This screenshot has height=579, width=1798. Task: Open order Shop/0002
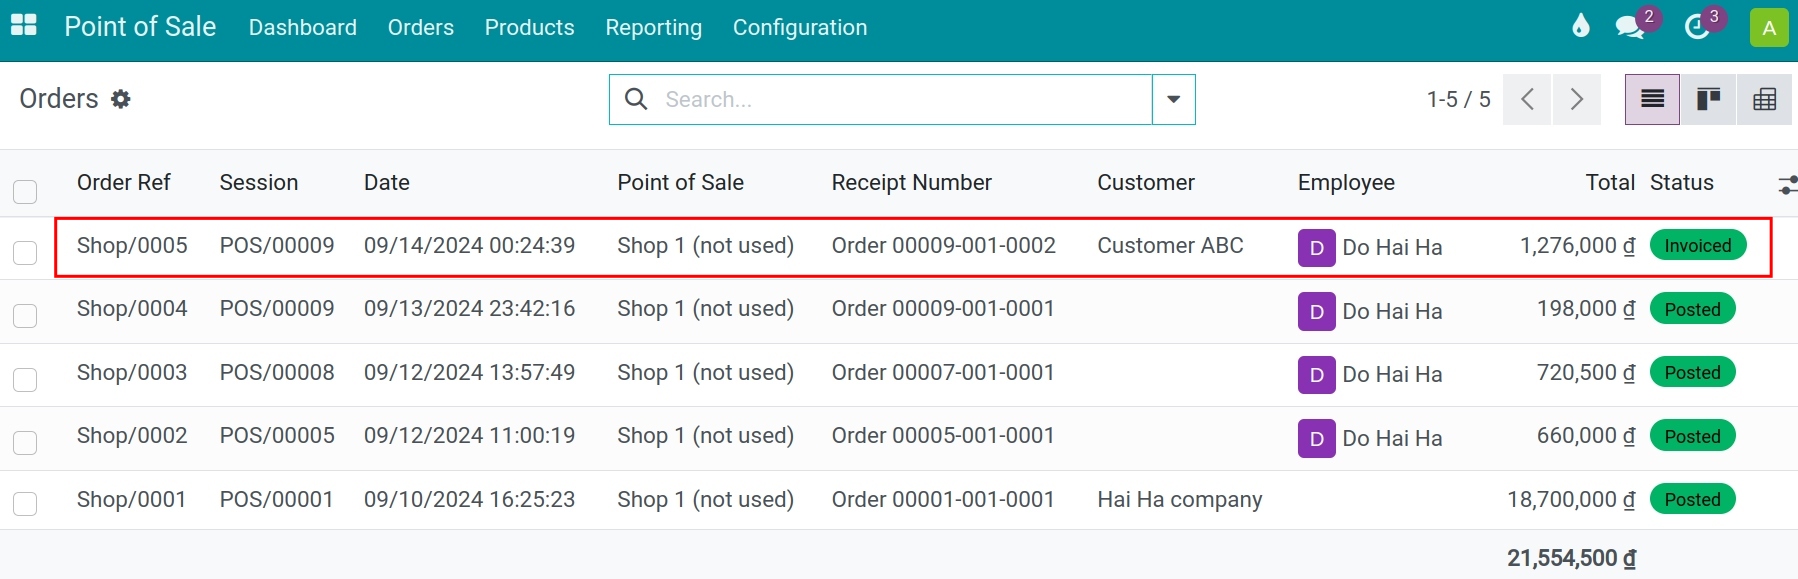(132, 436)
